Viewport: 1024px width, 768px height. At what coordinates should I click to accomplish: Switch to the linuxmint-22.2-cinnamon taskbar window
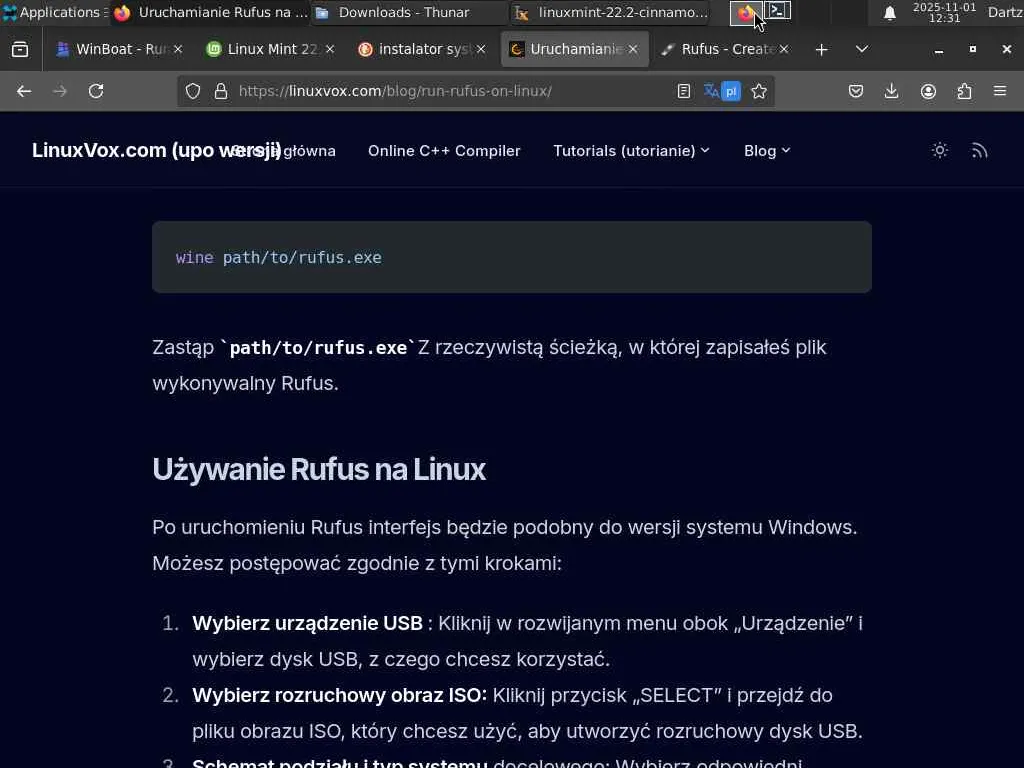pos(612,12)
